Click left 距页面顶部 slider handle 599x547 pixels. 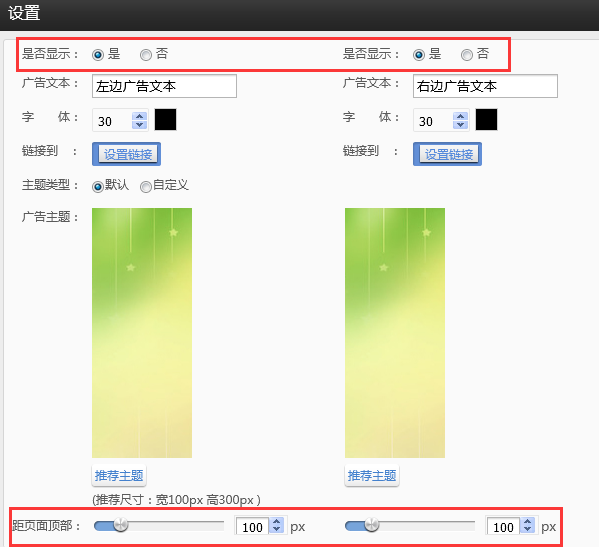coord(121,525)
